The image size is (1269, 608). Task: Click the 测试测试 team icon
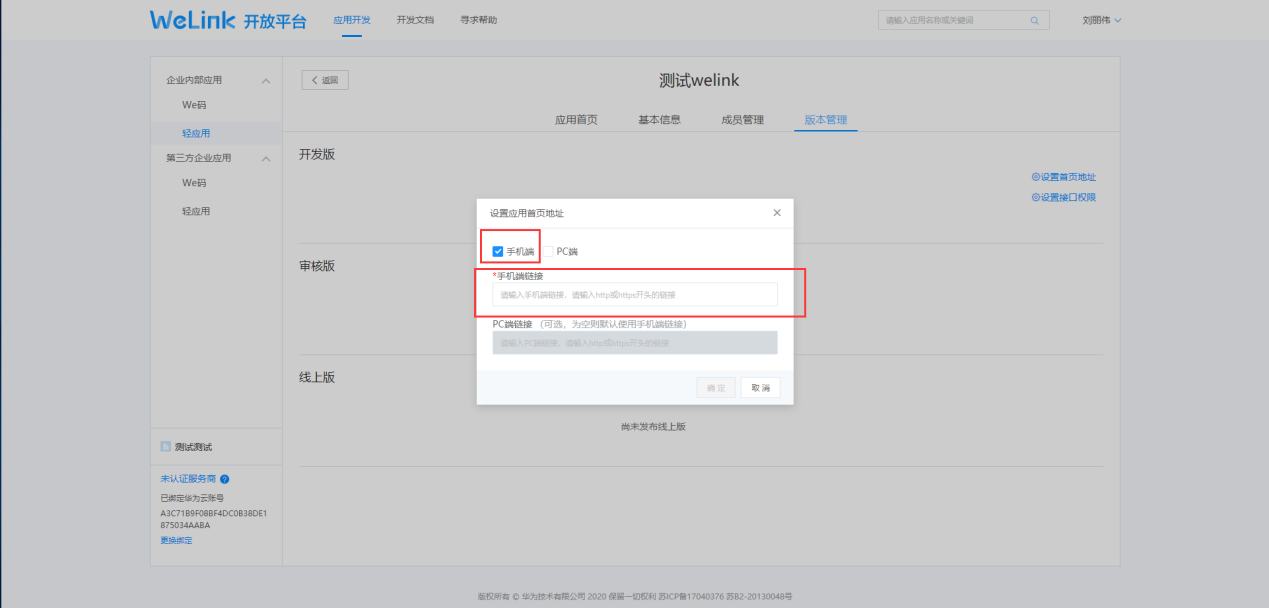point(166,447)
